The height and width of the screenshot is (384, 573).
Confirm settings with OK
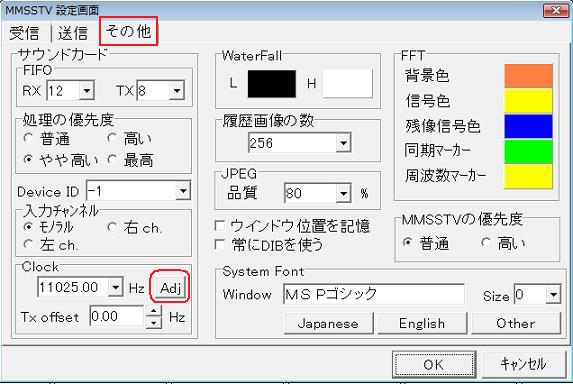coord(434,365)
